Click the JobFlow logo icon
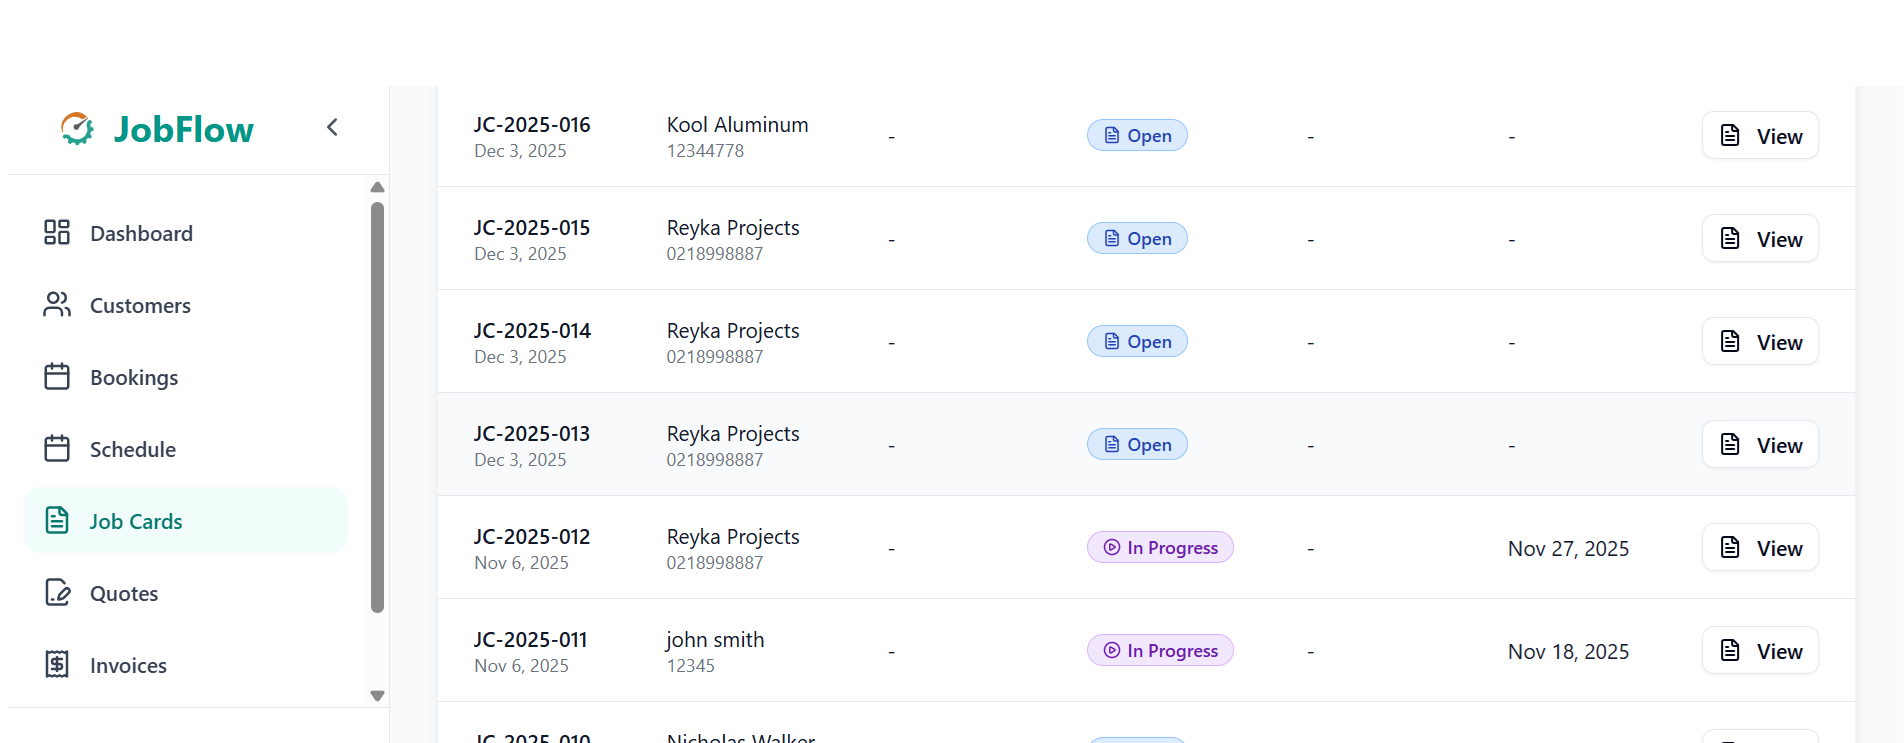 point(77,129)
